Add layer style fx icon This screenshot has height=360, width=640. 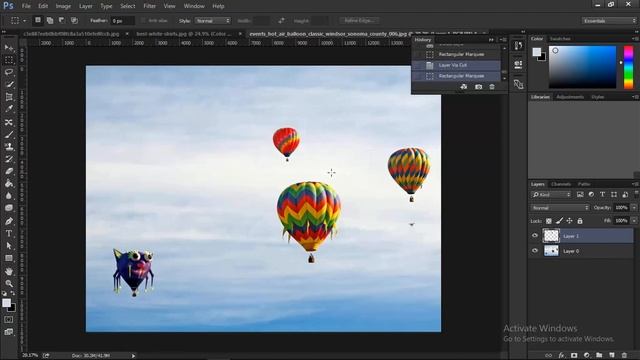click(x=561, y=356)
